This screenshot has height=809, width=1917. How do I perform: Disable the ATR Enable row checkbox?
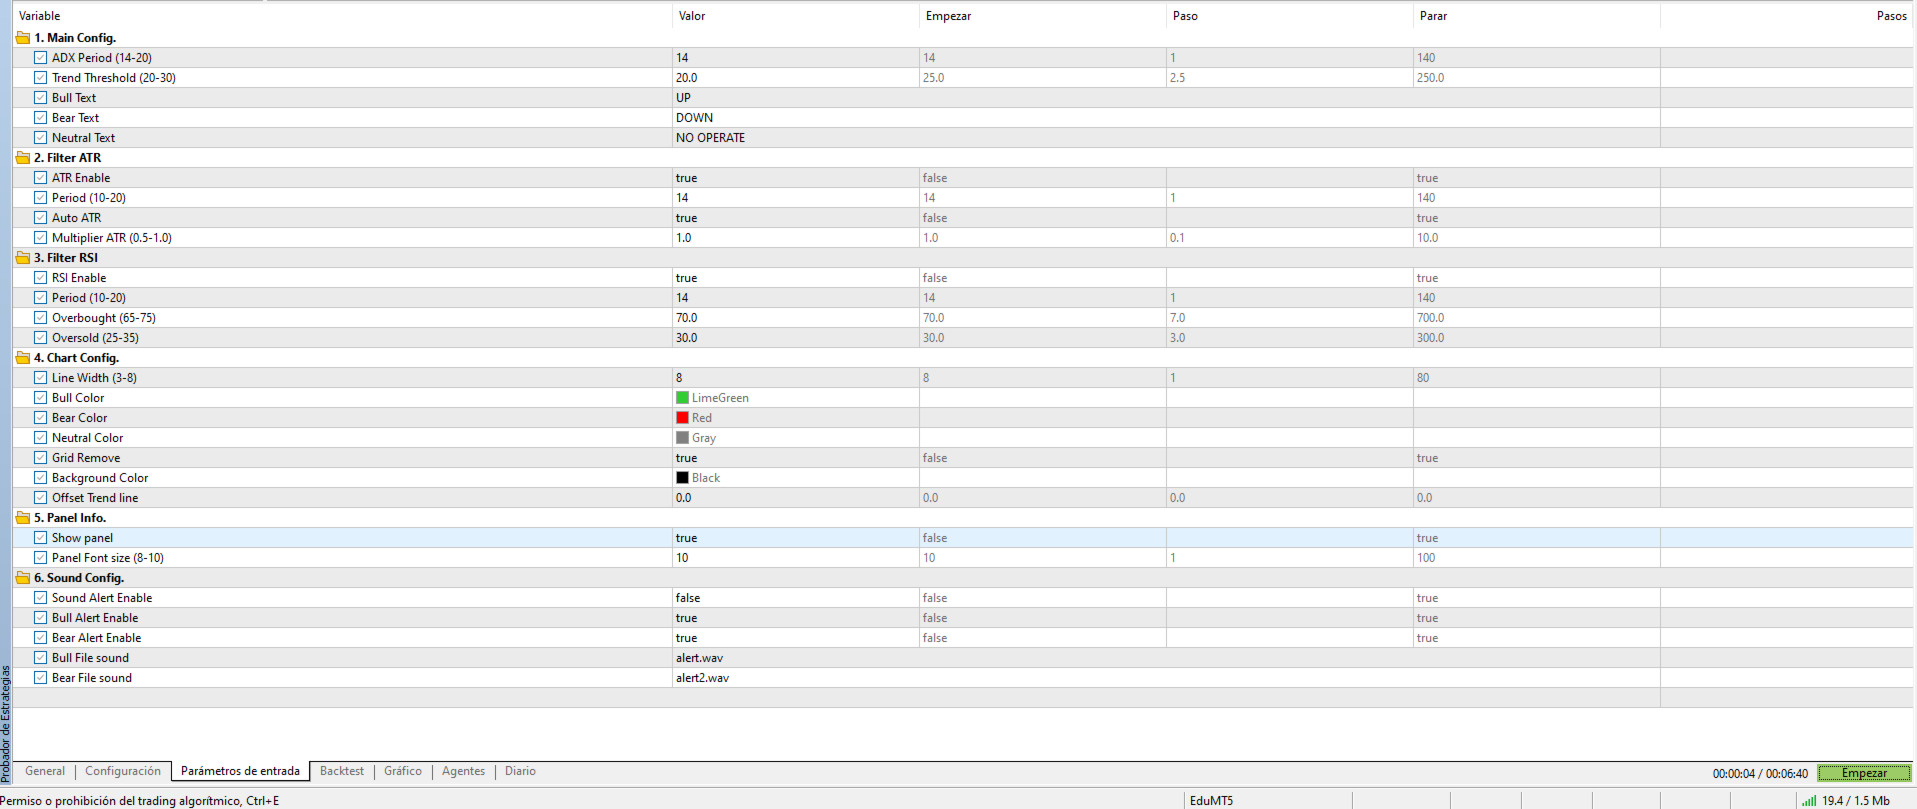click(x=41, y=178)
